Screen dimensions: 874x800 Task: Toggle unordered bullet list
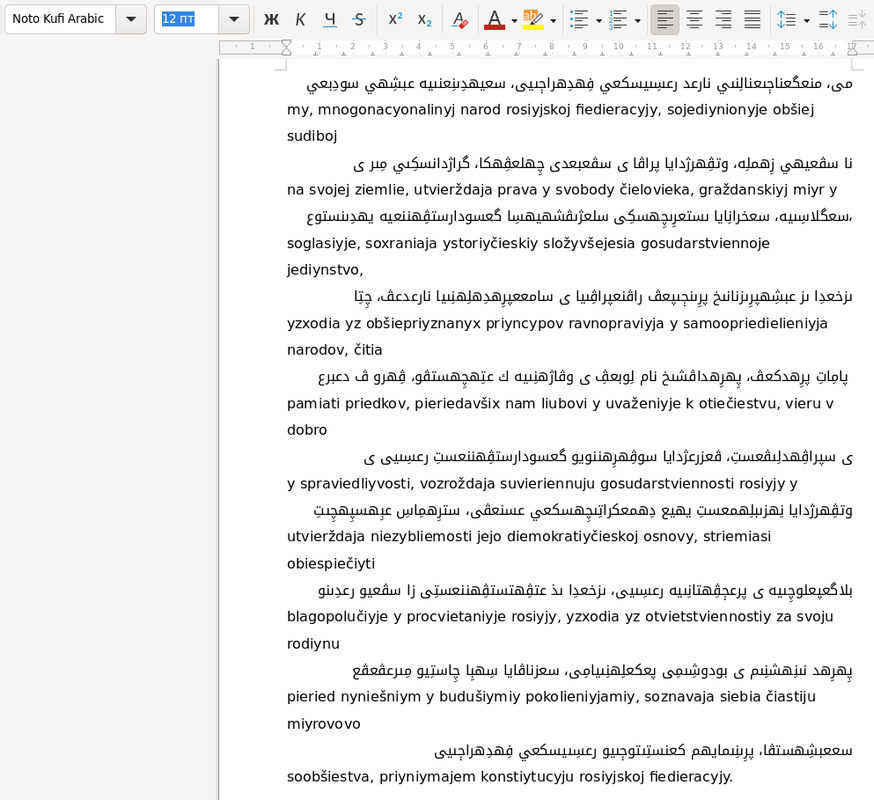(x=579, y=20)
